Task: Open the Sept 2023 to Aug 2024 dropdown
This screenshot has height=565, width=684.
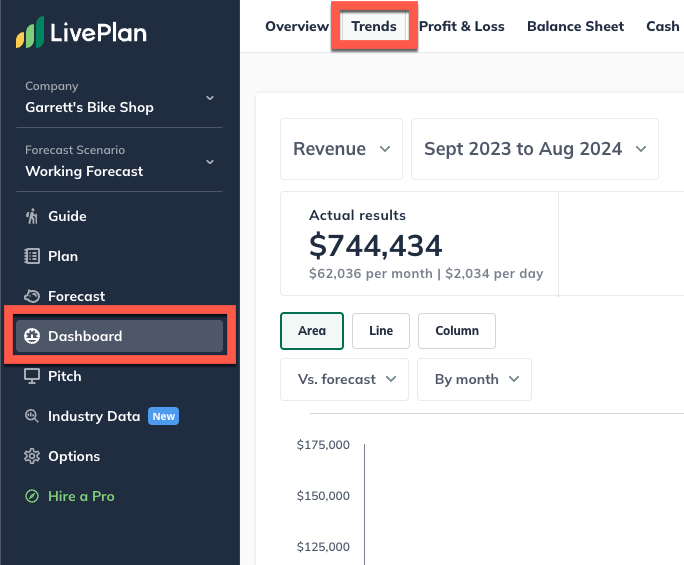Action: (x=535, y=149)
